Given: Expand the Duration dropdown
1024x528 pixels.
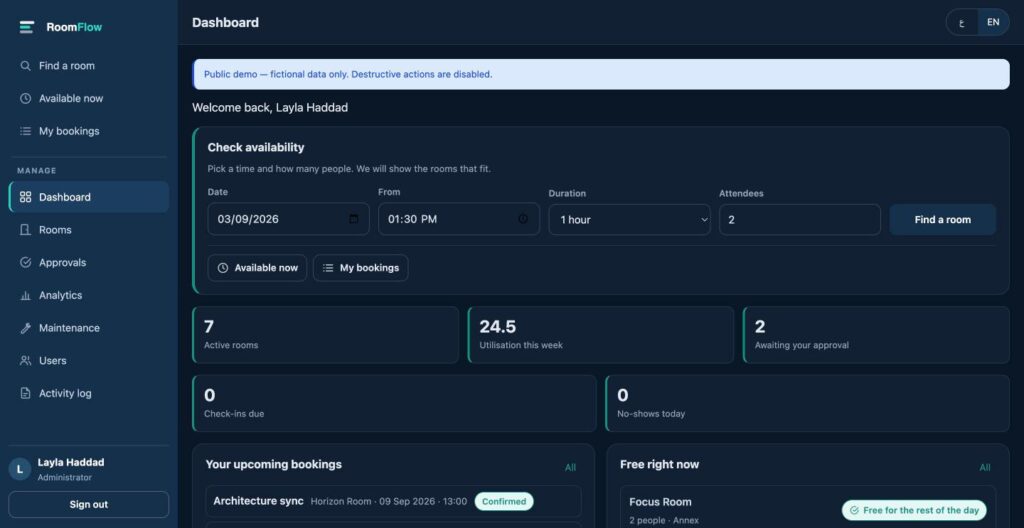Looking at the screenshot, I should point(630,220).
